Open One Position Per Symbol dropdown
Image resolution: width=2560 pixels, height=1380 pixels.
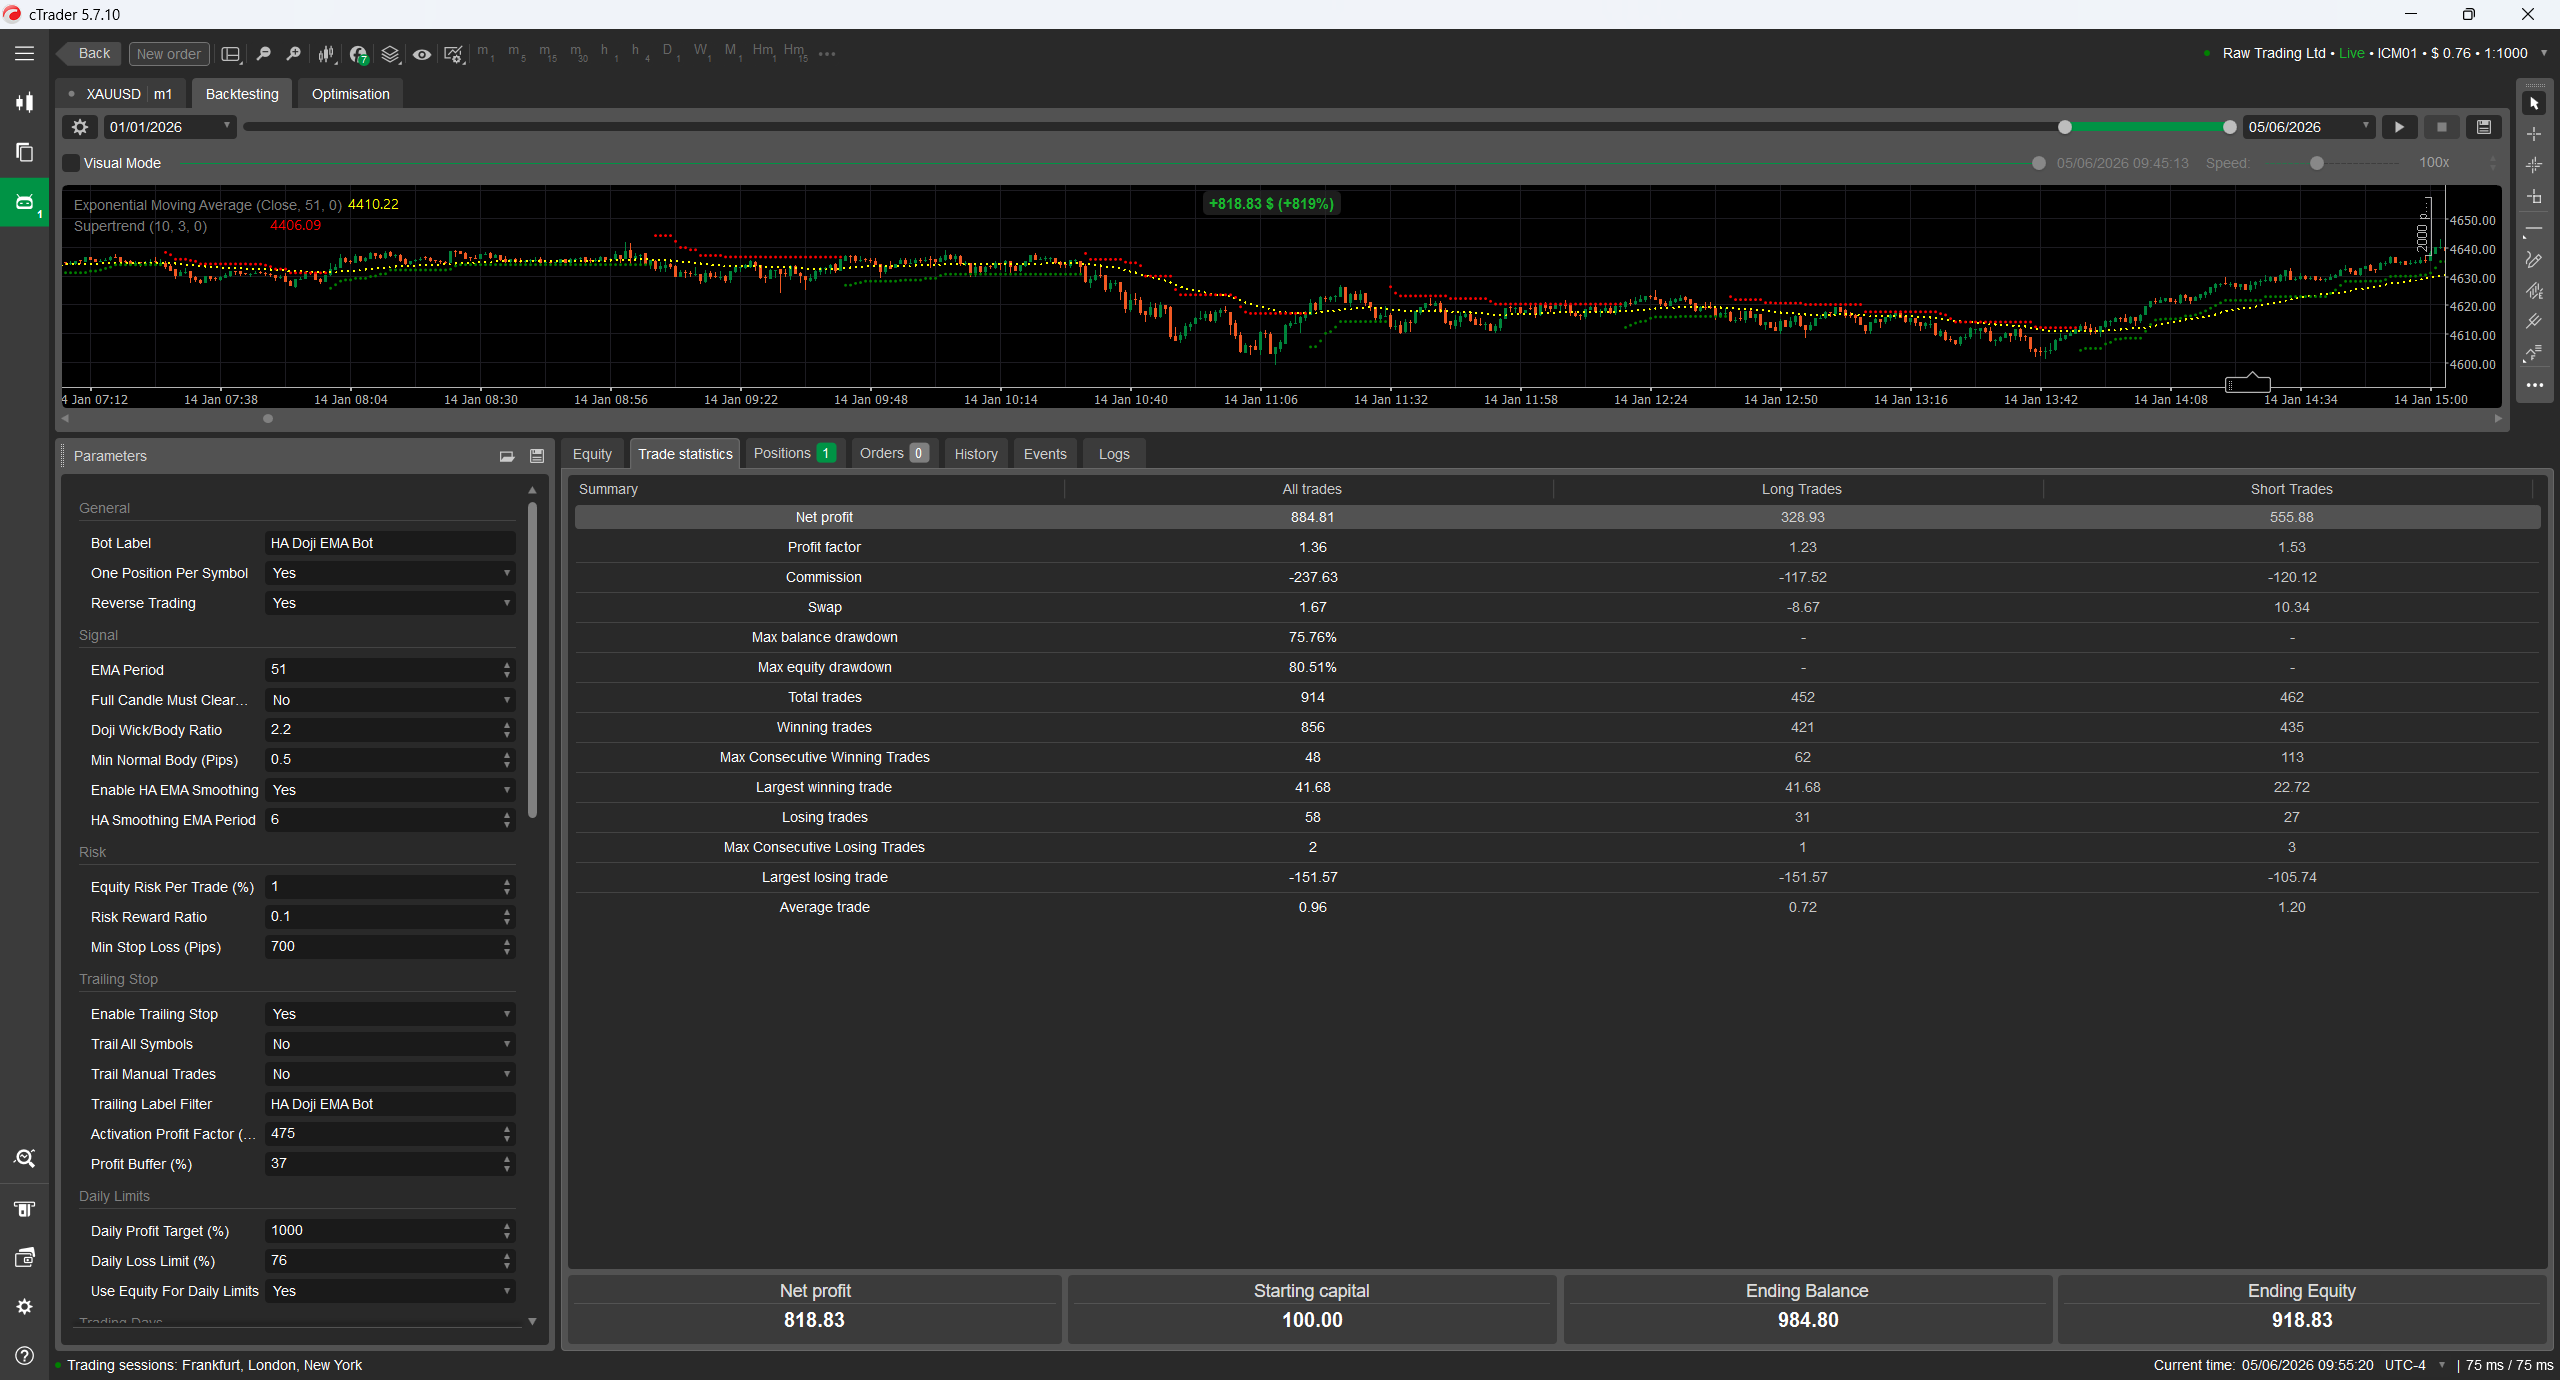tap(390, 573)
